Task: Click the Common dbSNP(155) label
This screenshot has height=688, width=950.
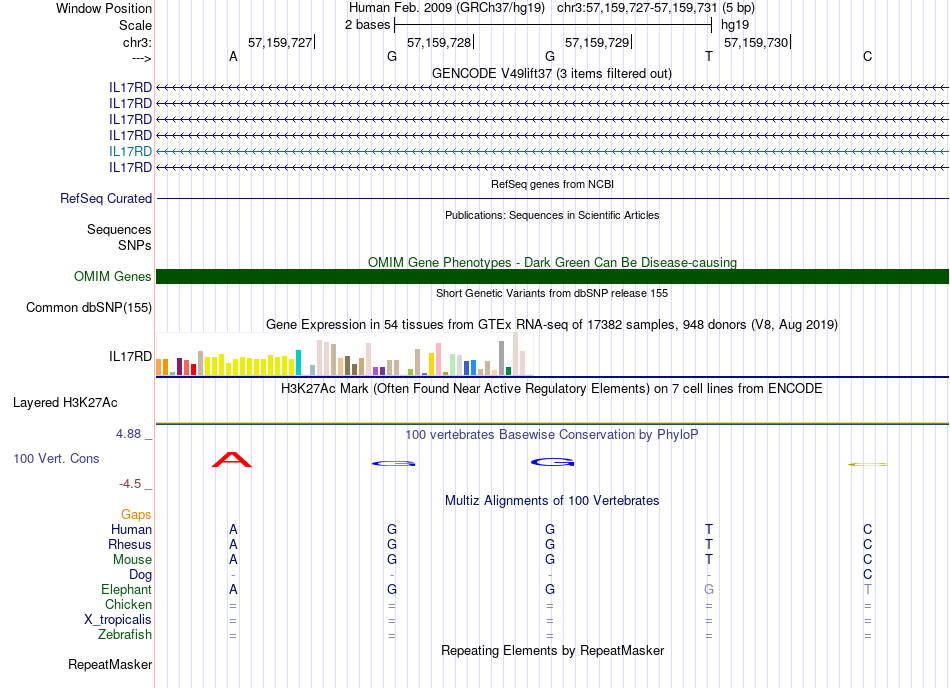Action: coord(88,307)
